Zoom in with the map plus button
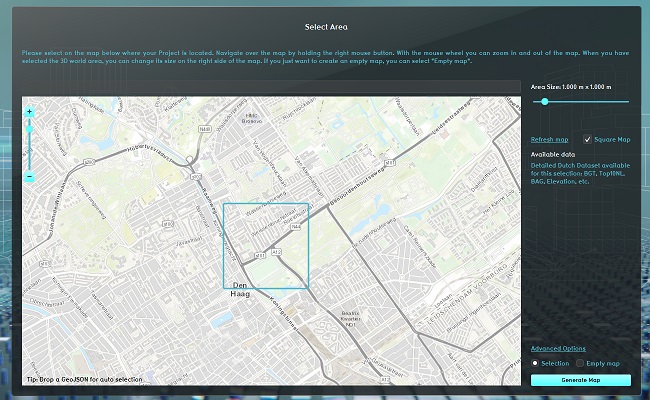The image size is (650, 400). [30, 111]
